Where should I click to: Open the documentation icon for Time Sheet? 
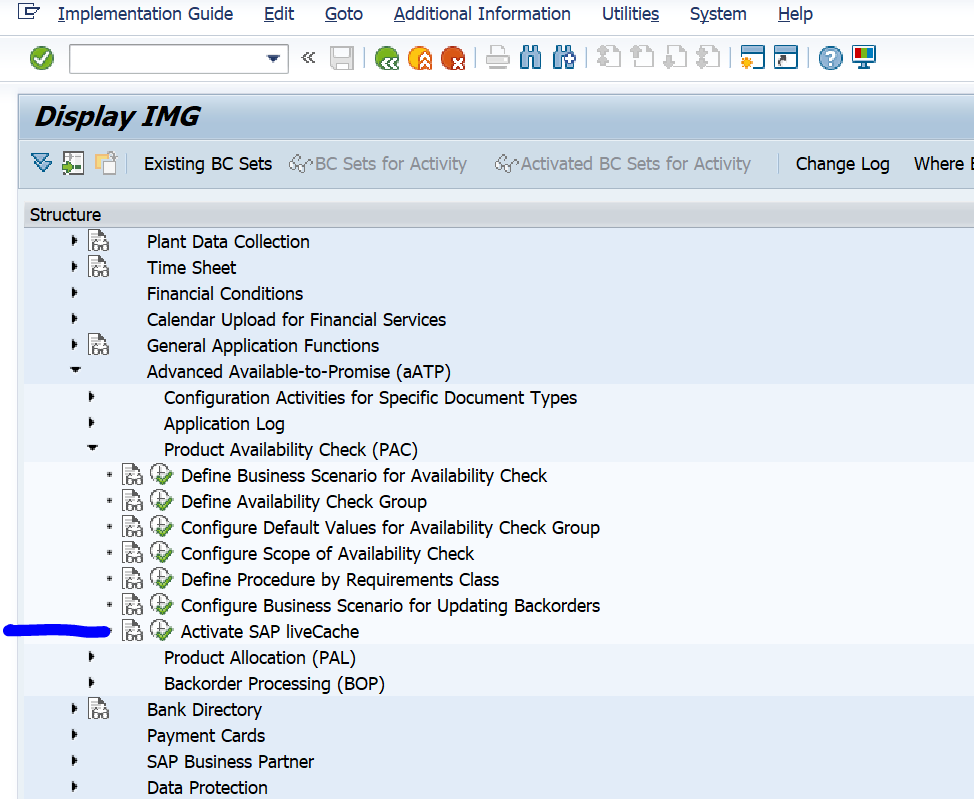click(99, 267)
